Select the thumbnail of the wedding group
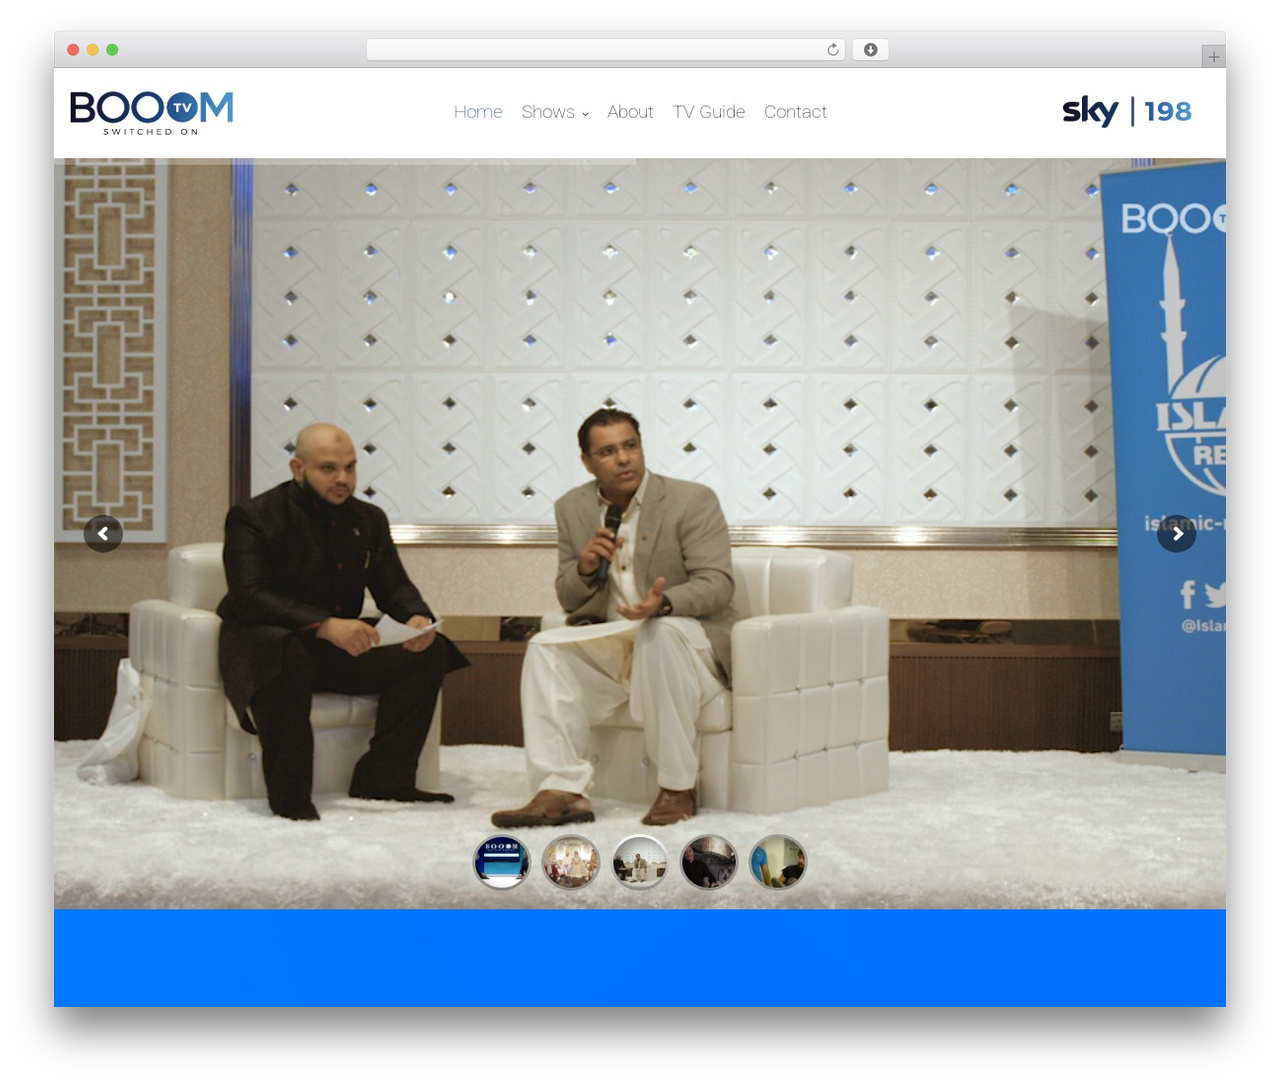Viewport: 1280px width, 1084px height. tap(570, 862)
